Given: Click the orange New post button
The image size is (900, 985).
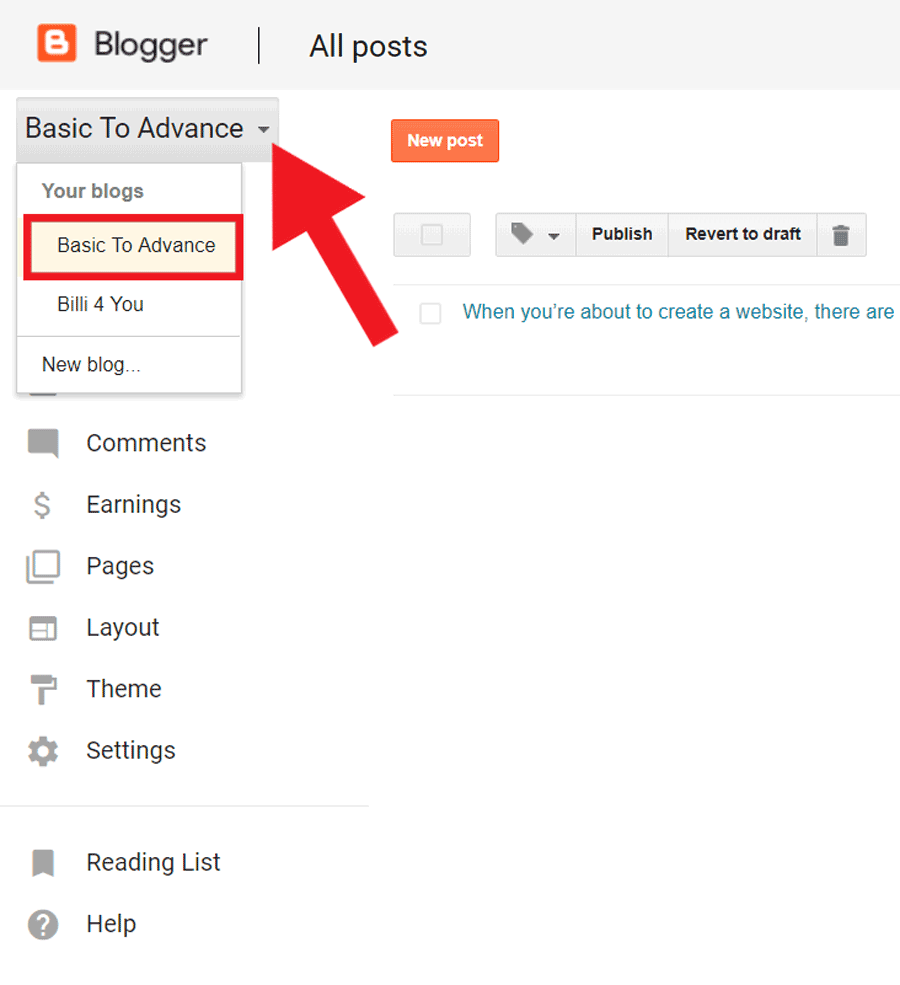Looking at the screenshot, I should (x=445, y=141).
